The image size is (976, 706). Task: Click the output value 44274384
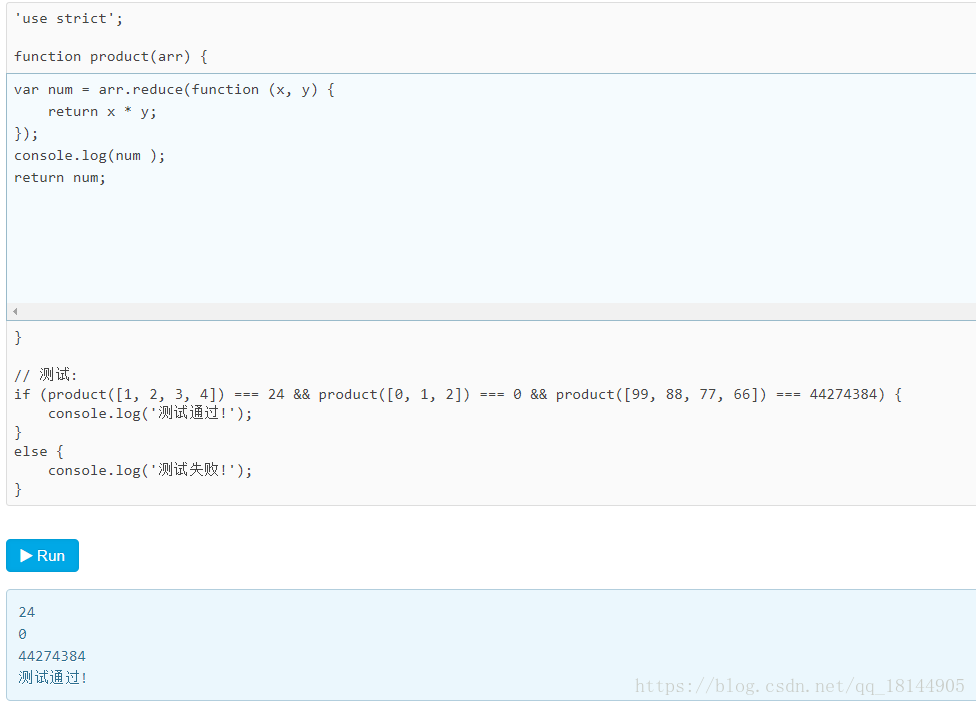tap(52, 656)
